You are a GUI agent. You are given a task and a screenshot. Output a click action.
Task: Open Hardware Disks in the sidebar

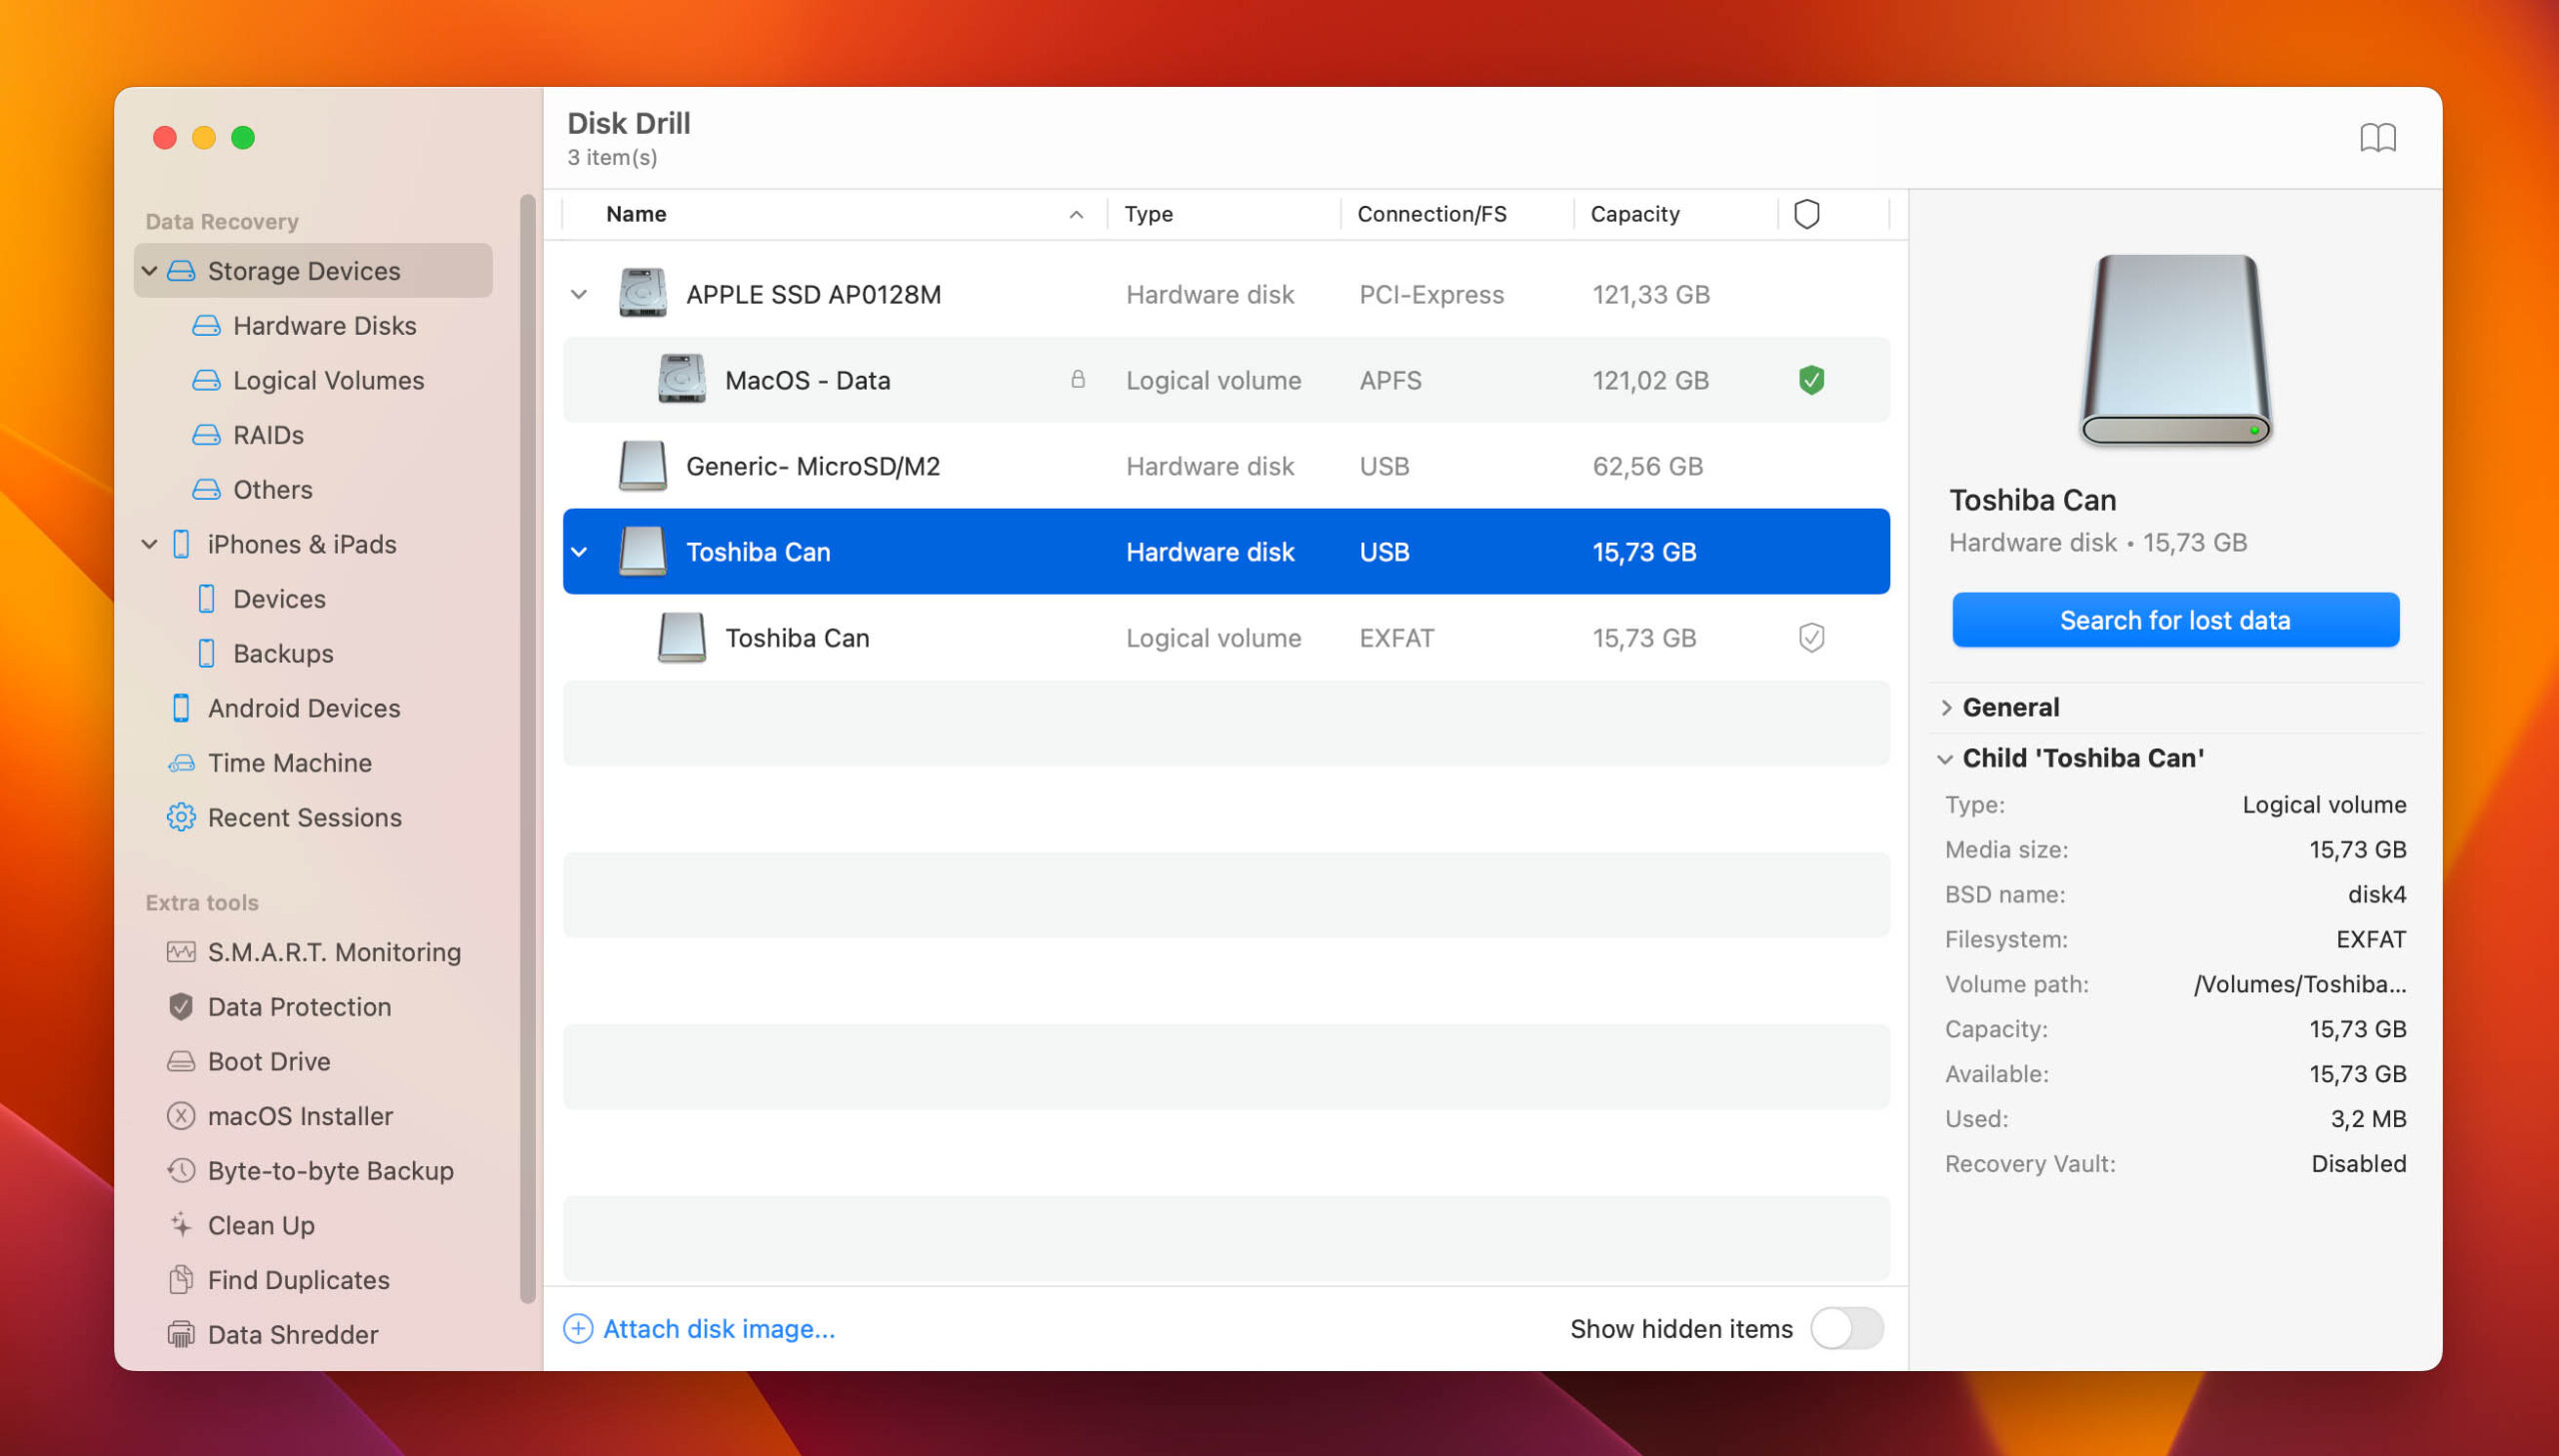pyautogui.click(x=324, y=326)
